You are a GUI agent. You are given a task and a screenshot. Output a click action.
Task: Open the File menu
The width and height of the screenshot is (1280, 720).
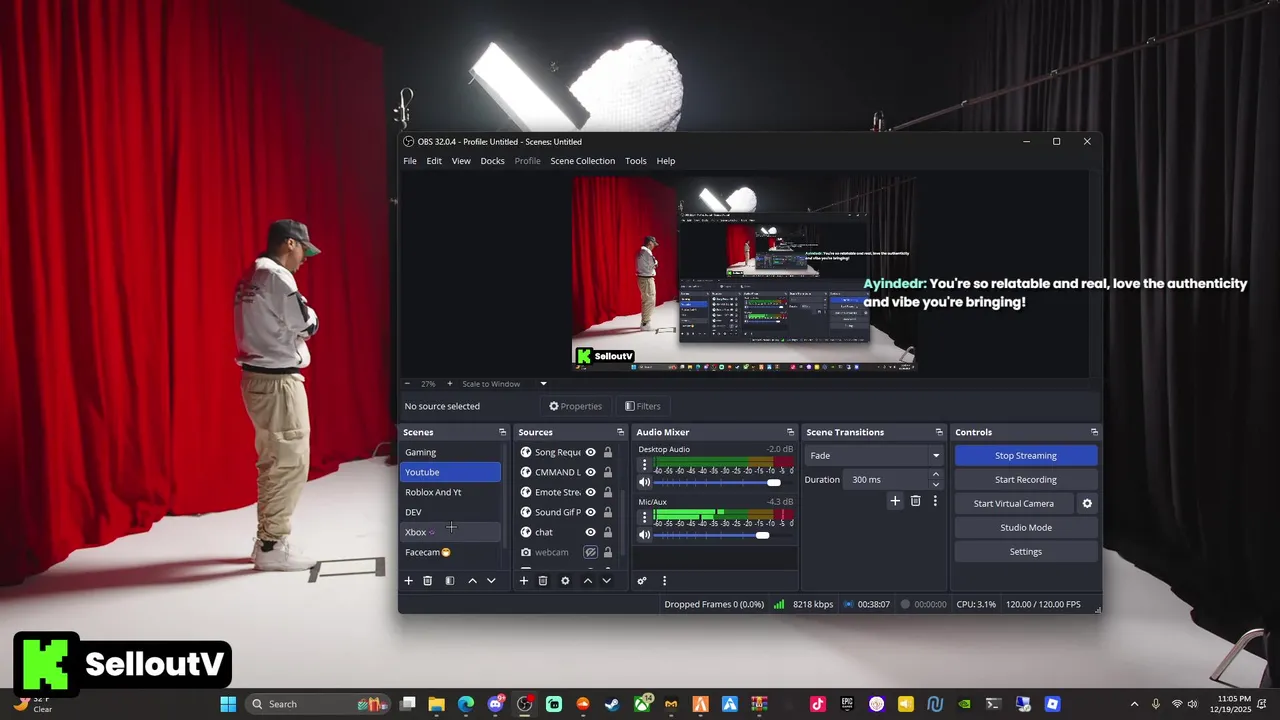[x=410, y=161]
